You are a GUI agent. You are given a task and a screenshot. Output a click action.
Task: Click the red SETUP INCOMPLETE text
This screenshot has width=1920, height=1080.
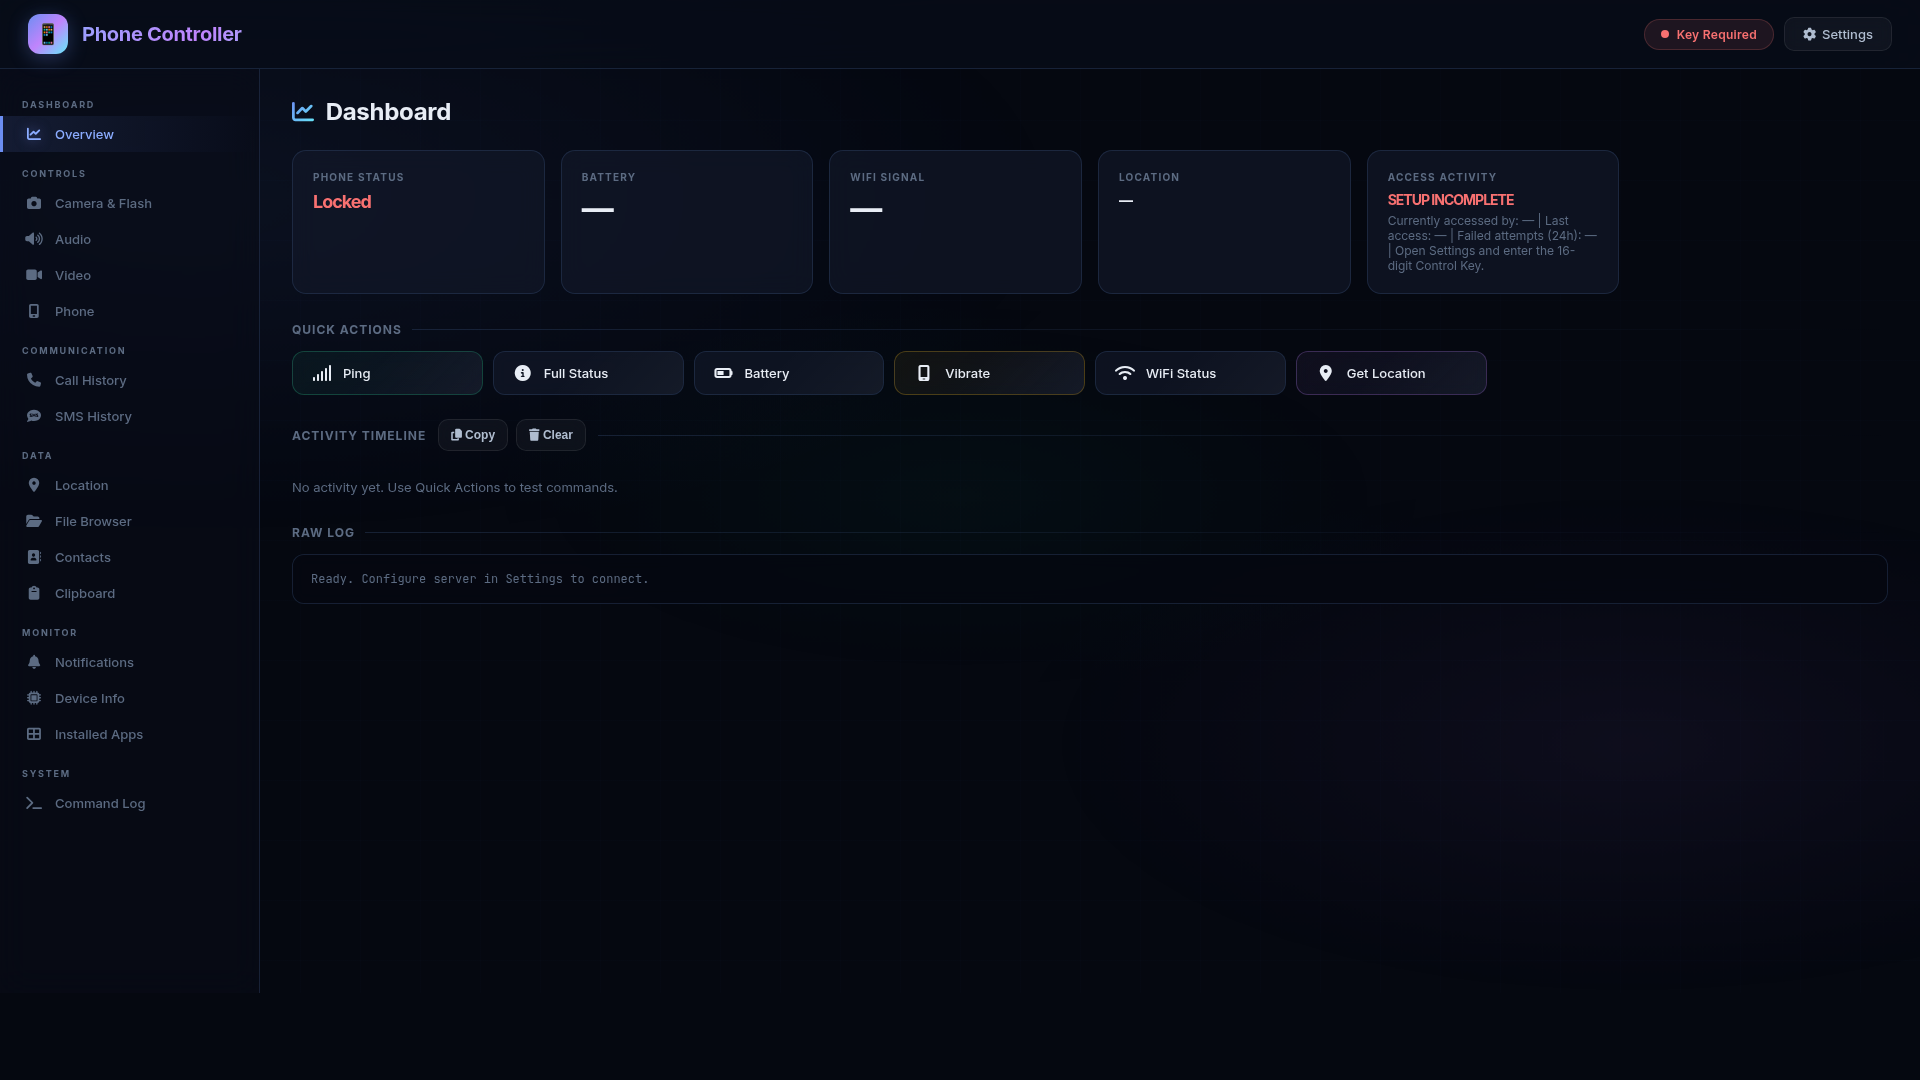pos(1450,200)
